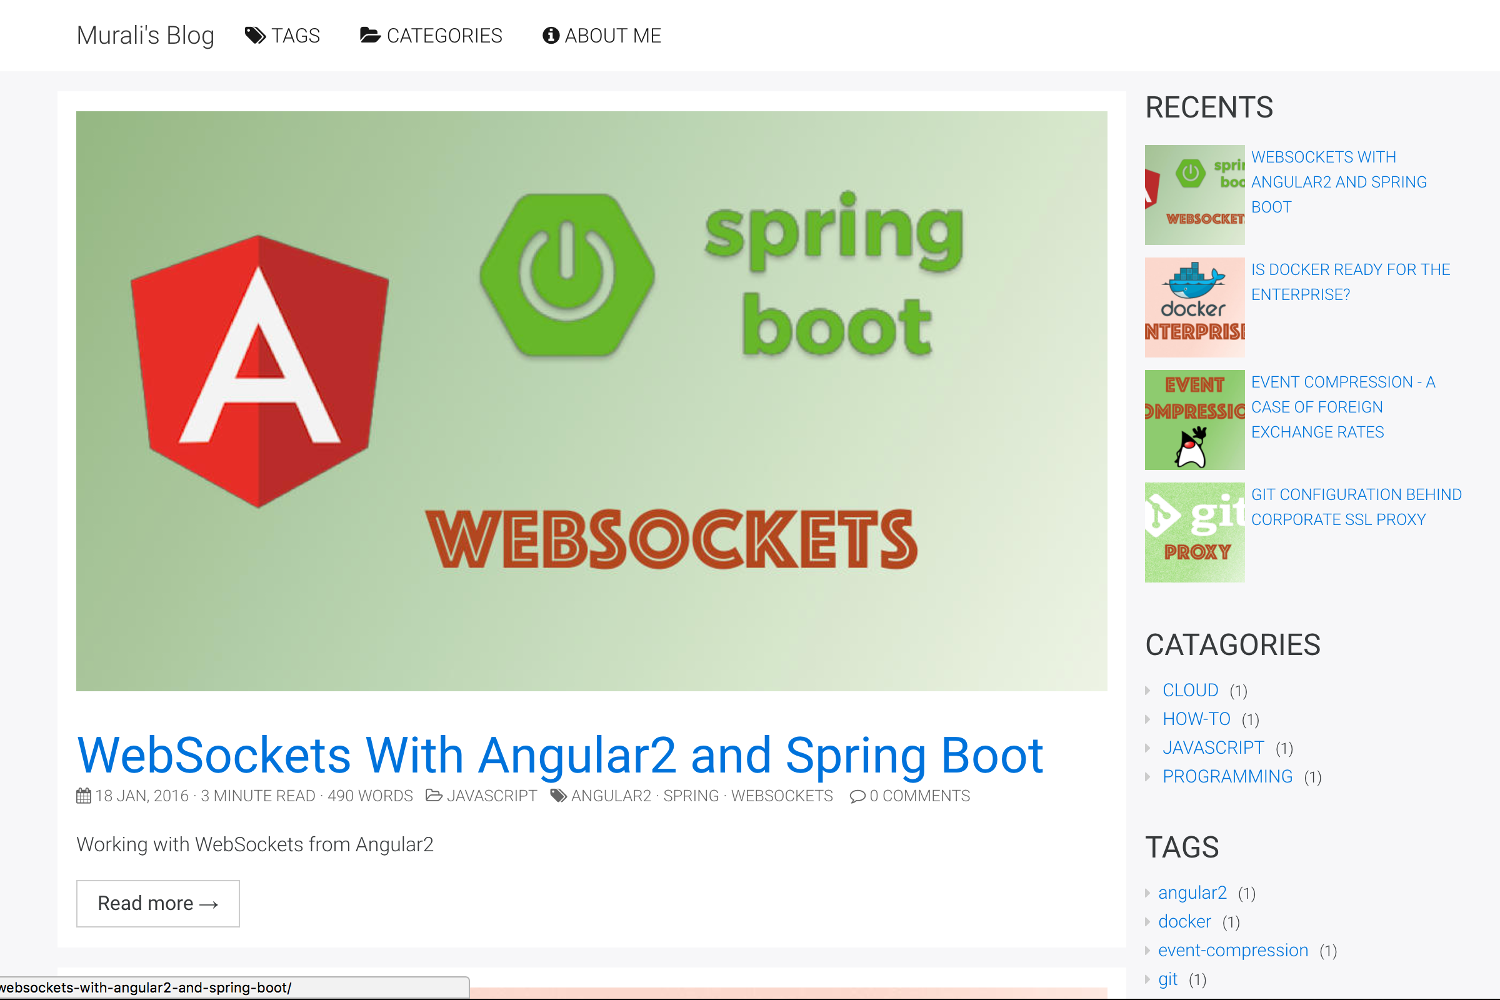1500x1000 pixels.
Task: Open the PROGRAMMING category in sidebar
Action: (x=1227, y=777)
